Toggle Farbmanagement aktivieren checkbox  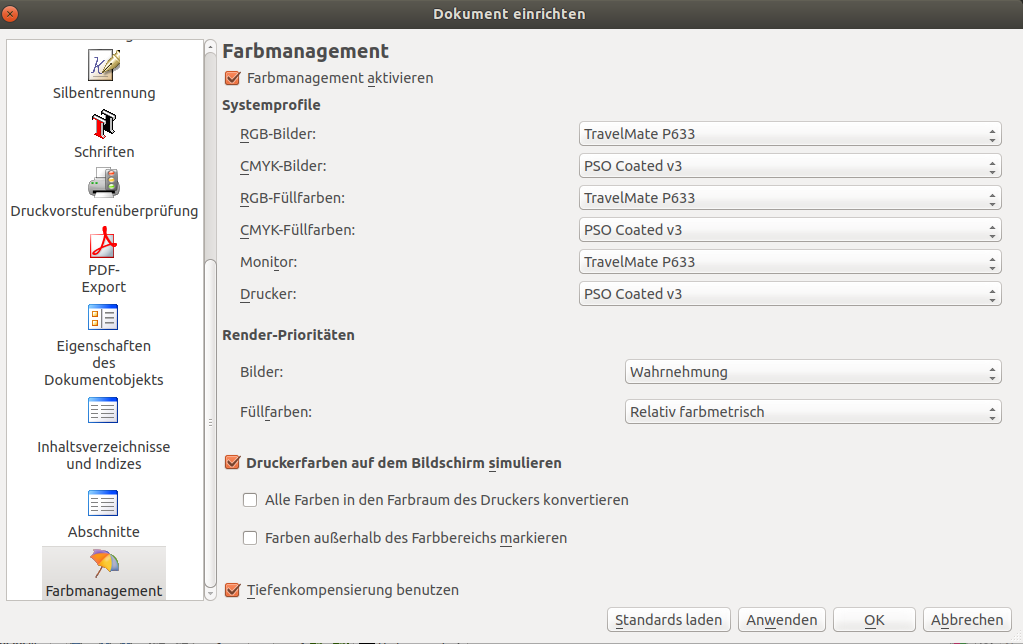point(233,78)
